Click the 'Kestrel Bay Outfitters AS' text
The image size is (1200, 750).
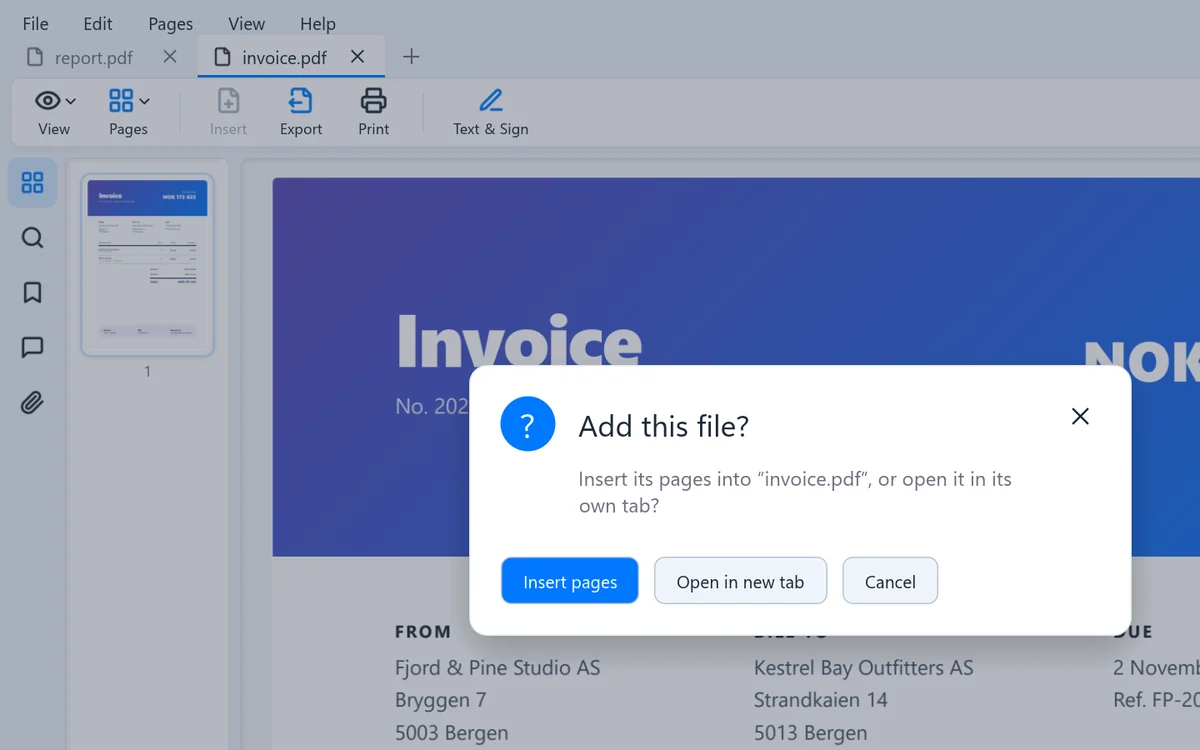coord(863,668)
